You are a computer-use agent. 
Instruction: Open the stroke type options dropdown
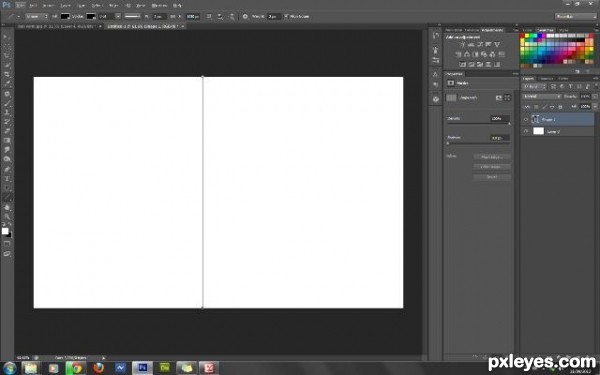pyautogui.click(x=133, y=16)
